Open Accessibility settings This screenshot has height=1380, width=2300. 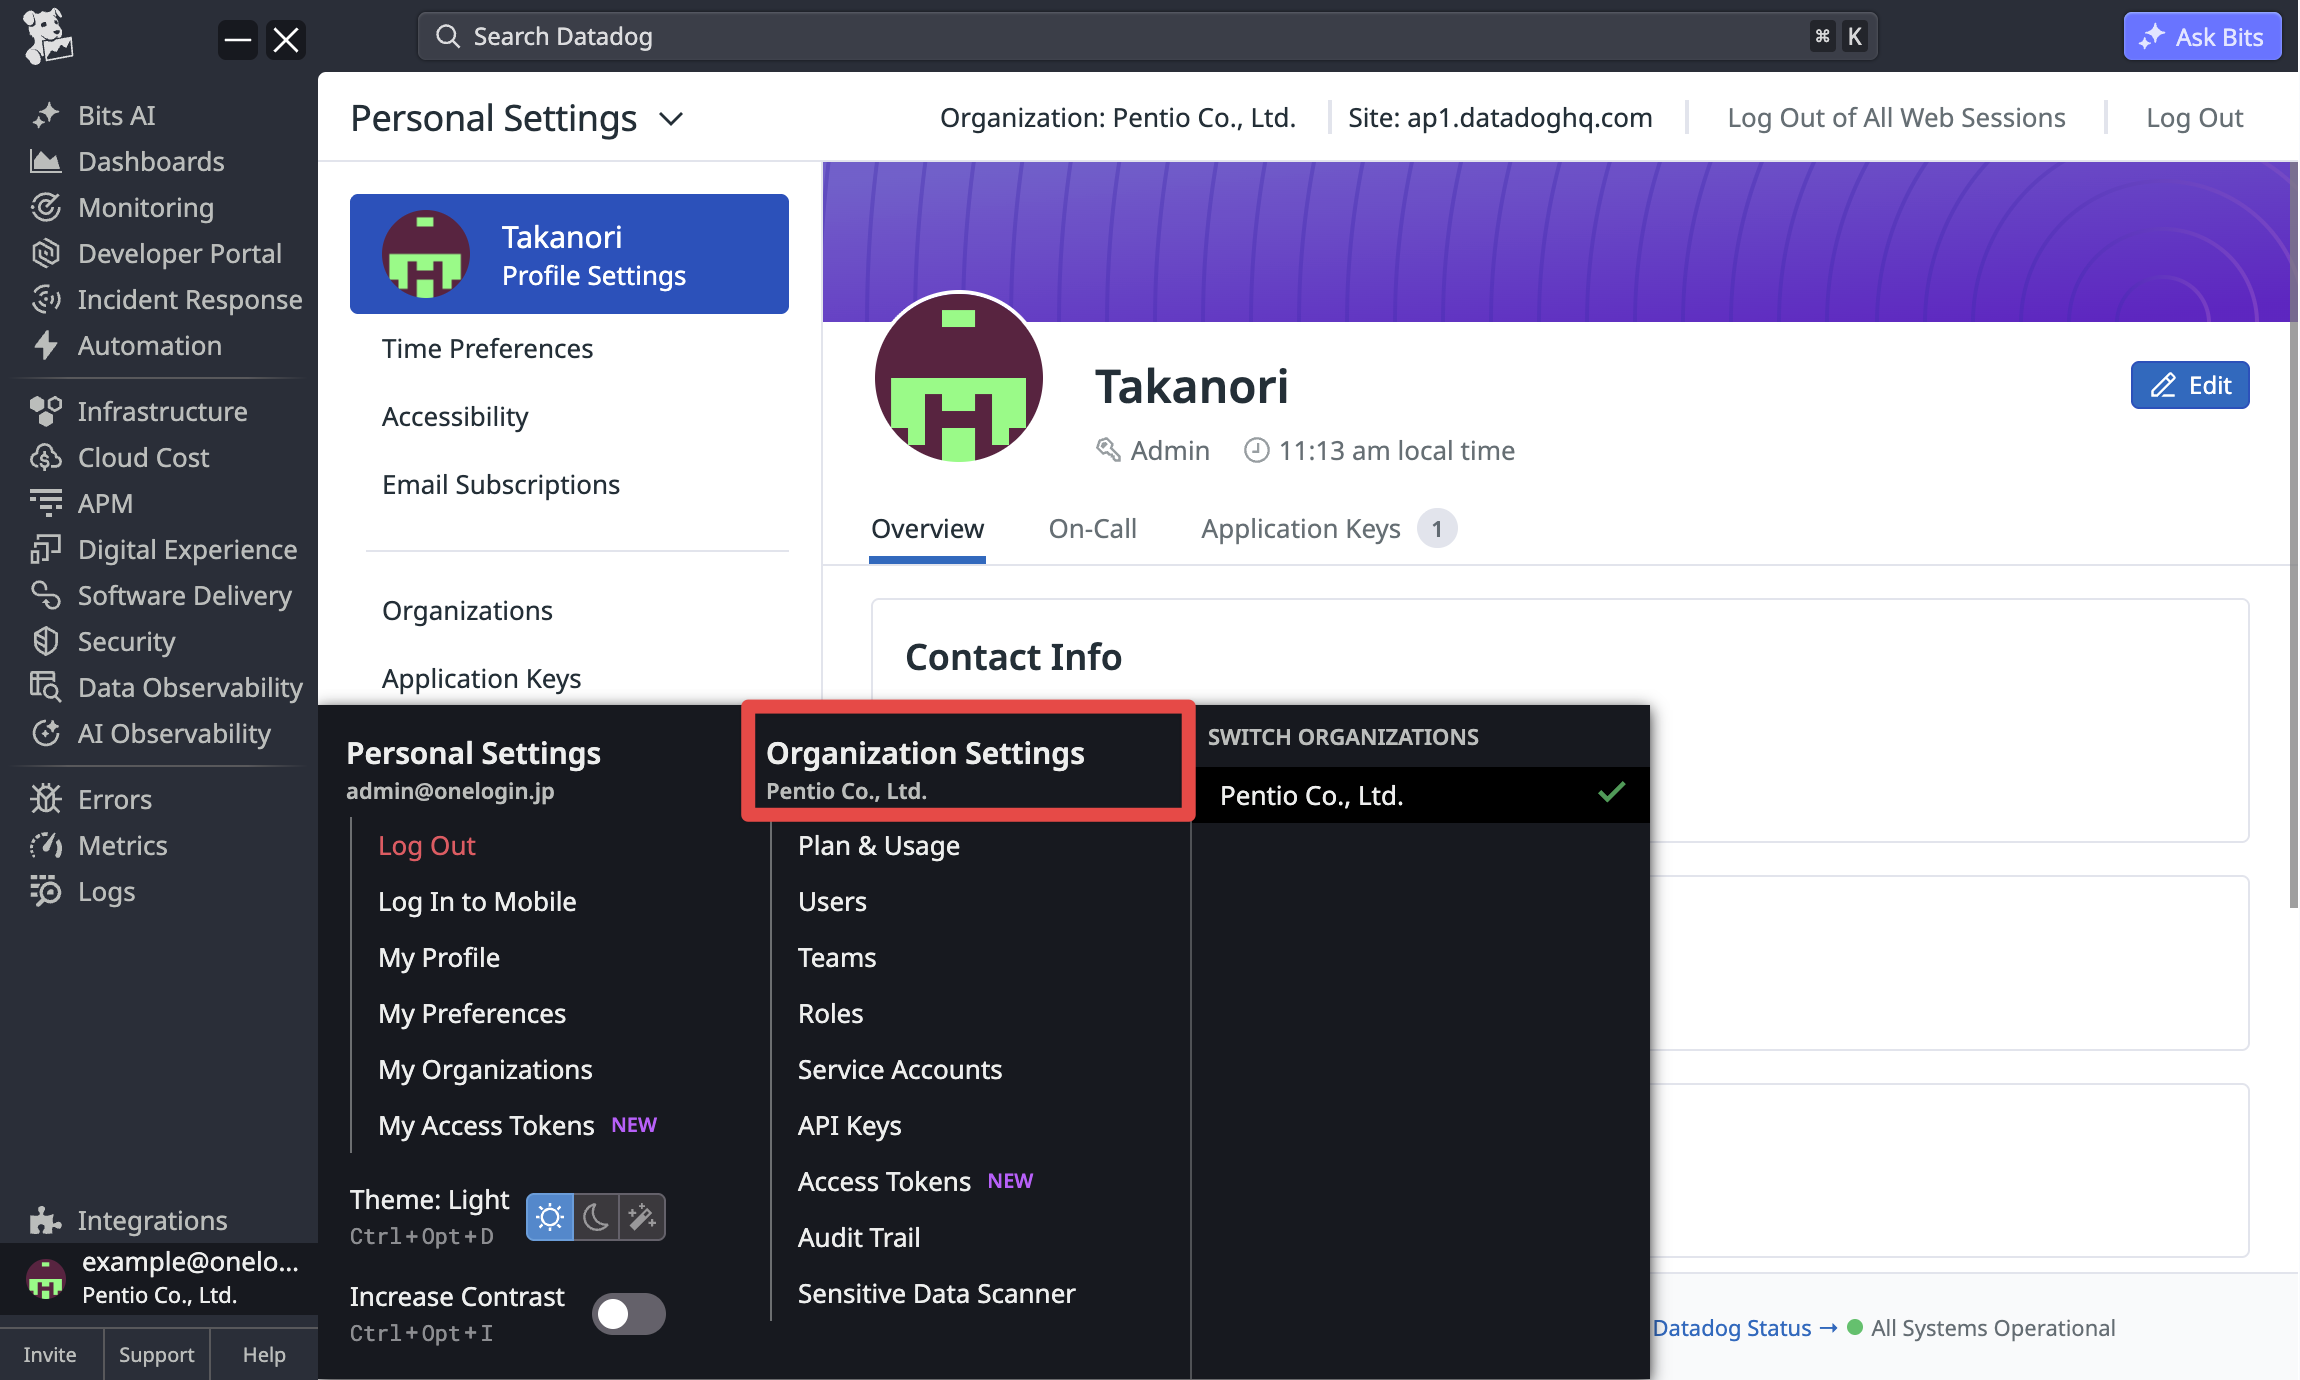[x=455, y=416]
